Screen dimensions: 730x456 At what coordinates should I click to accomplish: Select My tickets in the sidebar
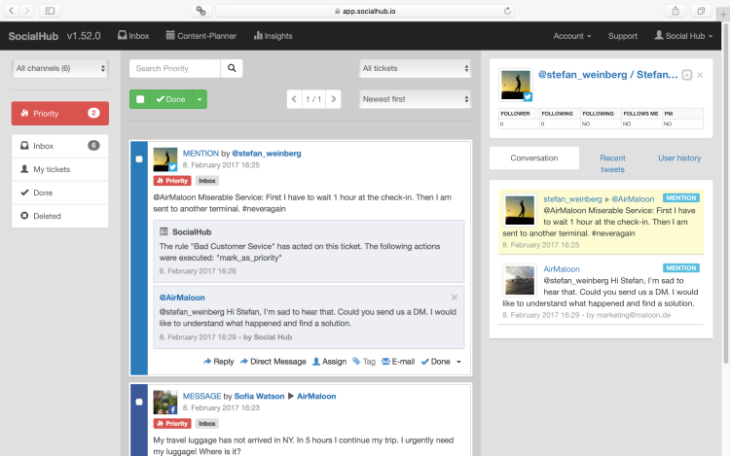[x=60, y=169]
